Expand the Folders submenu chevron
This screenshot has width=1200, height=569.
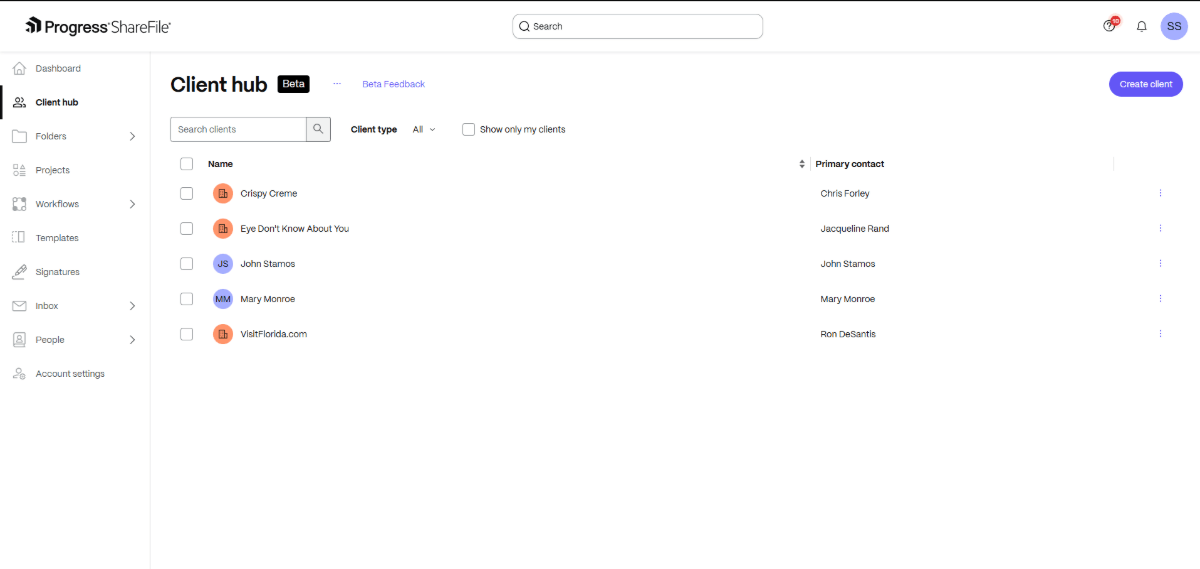tap(132, 136)
